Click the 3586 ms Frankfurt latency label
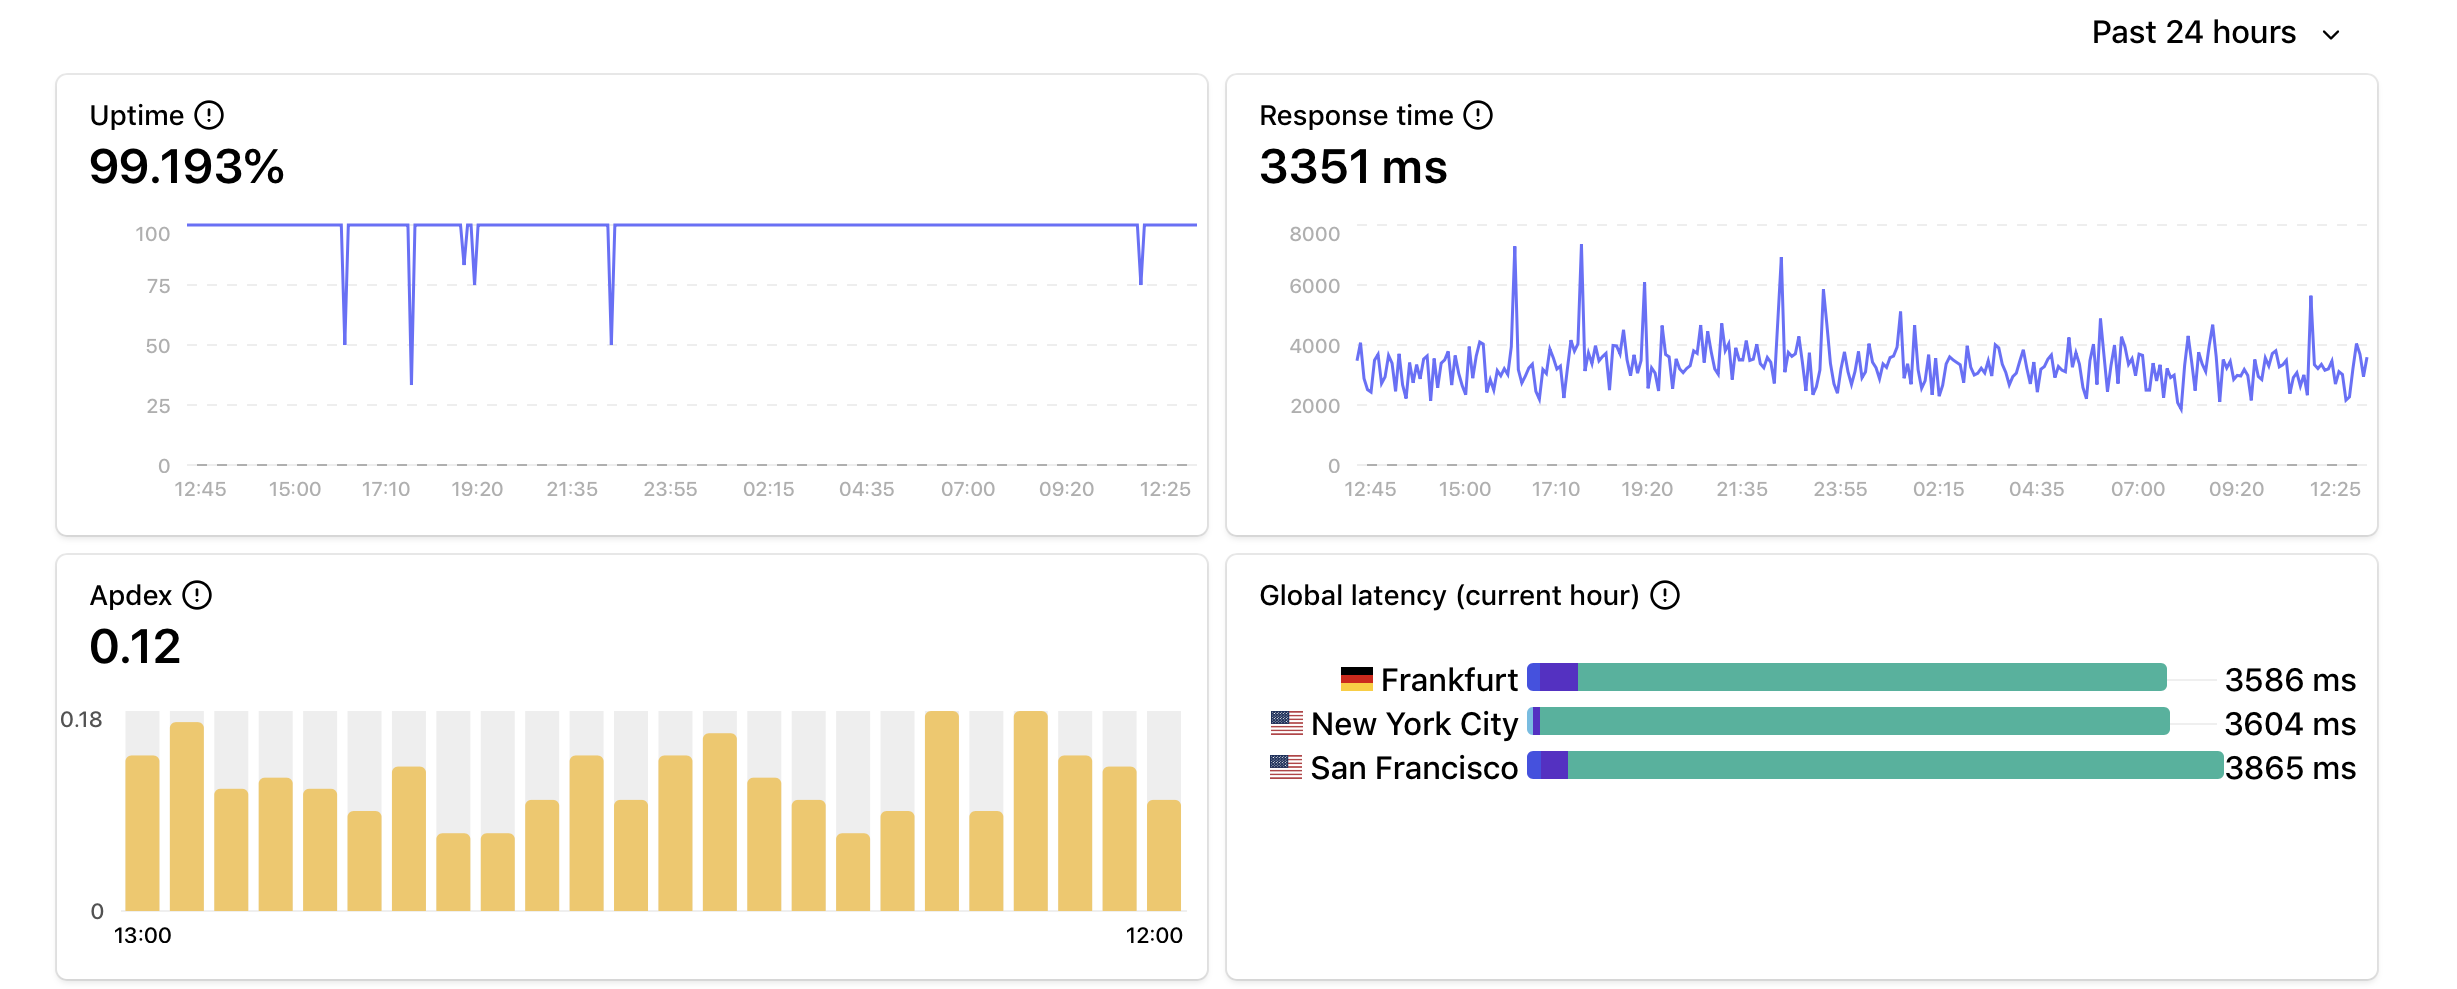The image size is (2457, 989). tap(2290, 680)
